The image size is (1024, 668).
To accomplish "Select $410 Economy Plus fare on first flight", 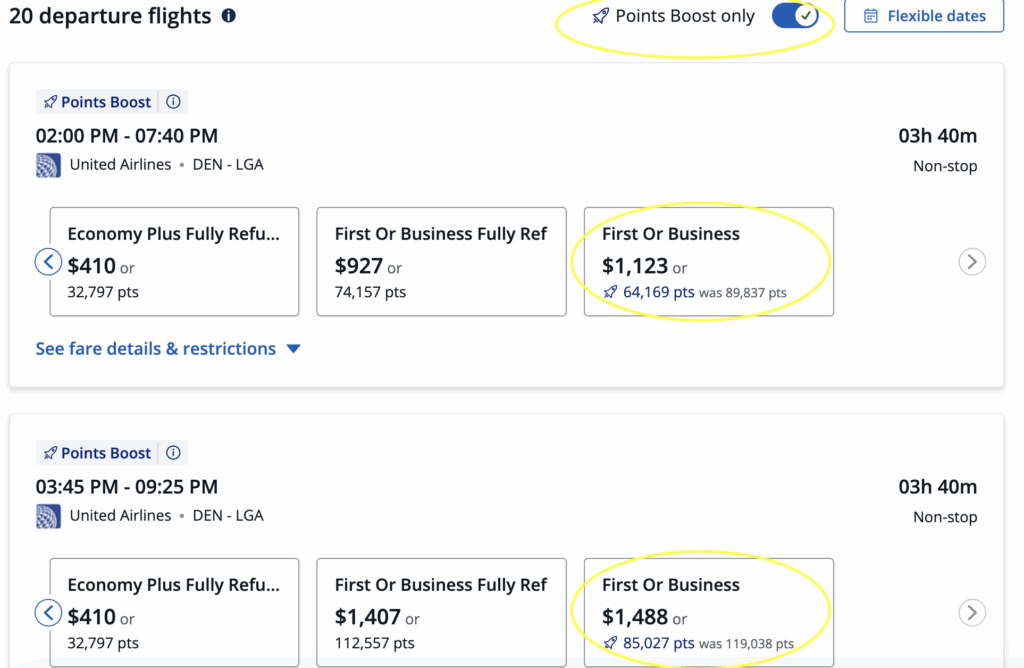I will coord(174,262).
